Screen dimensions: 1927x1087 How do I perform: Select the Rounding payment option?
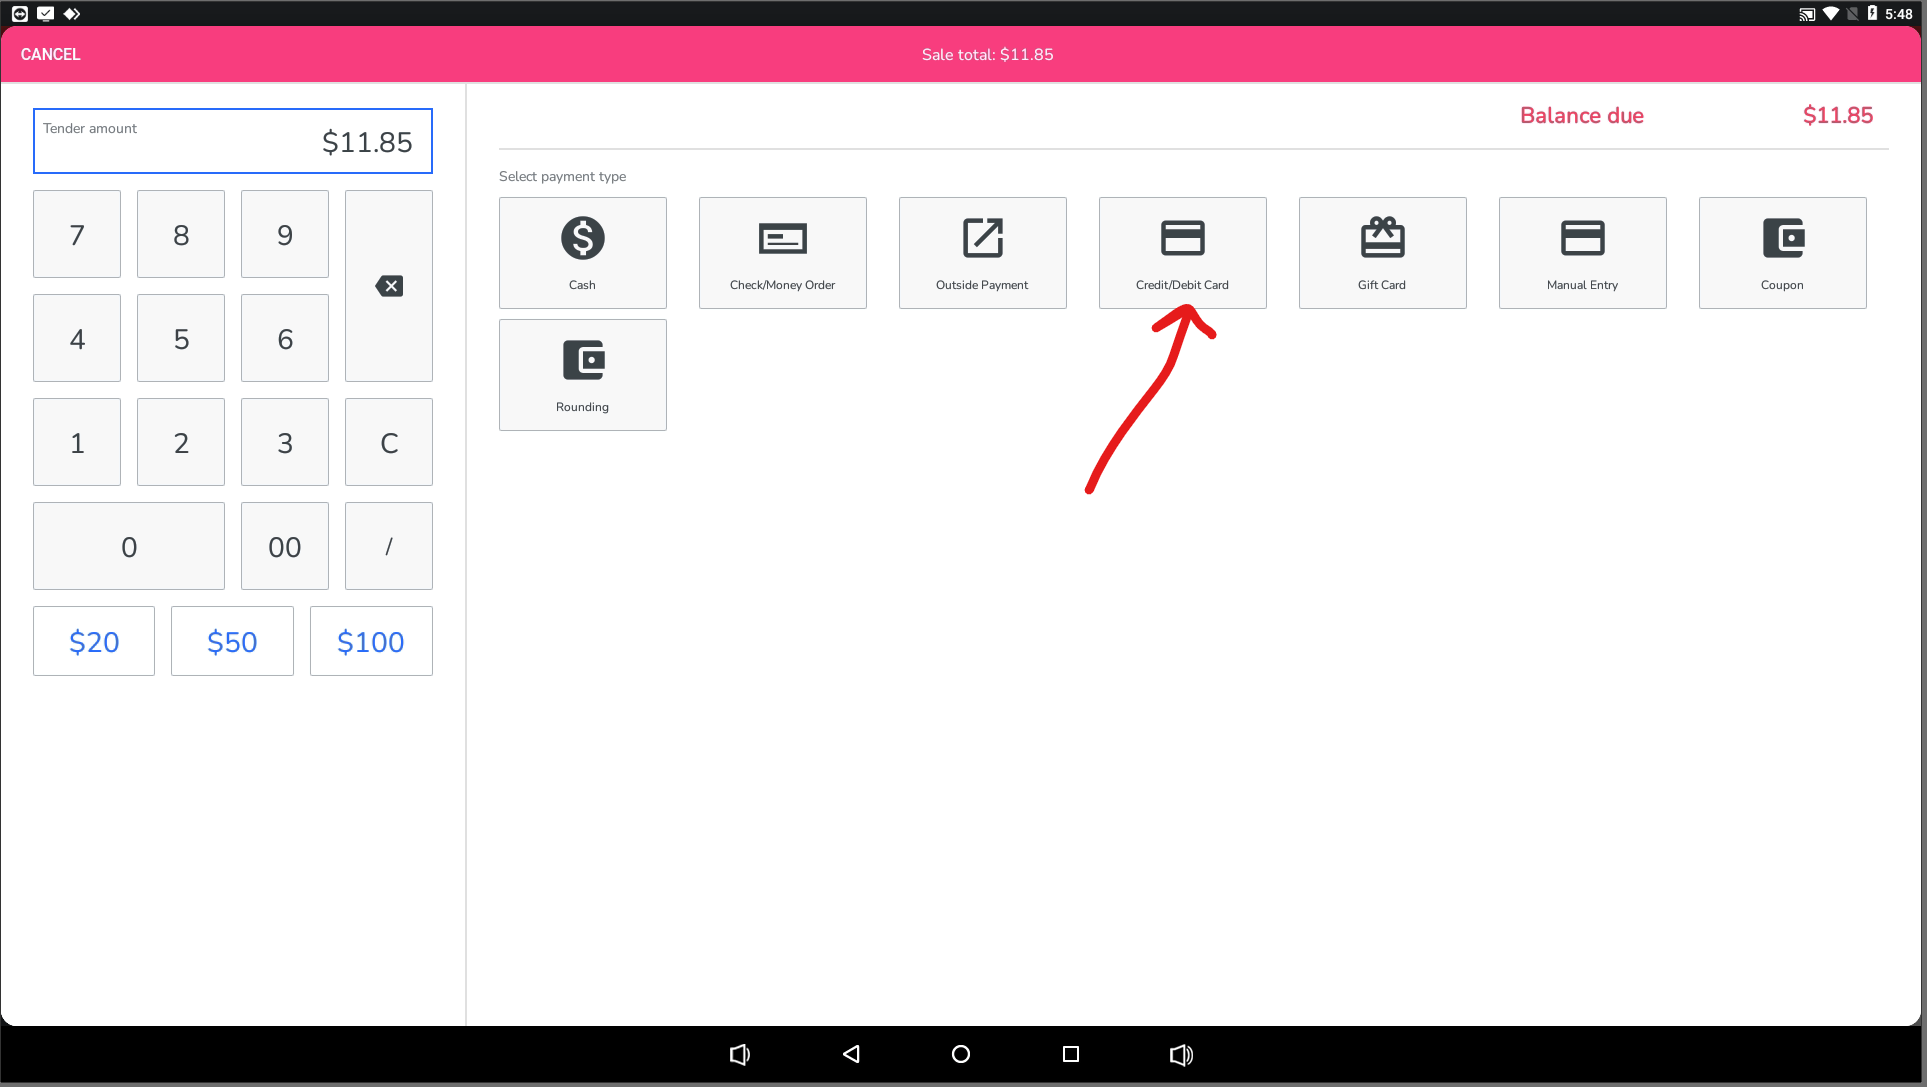(x=582, y=374)
